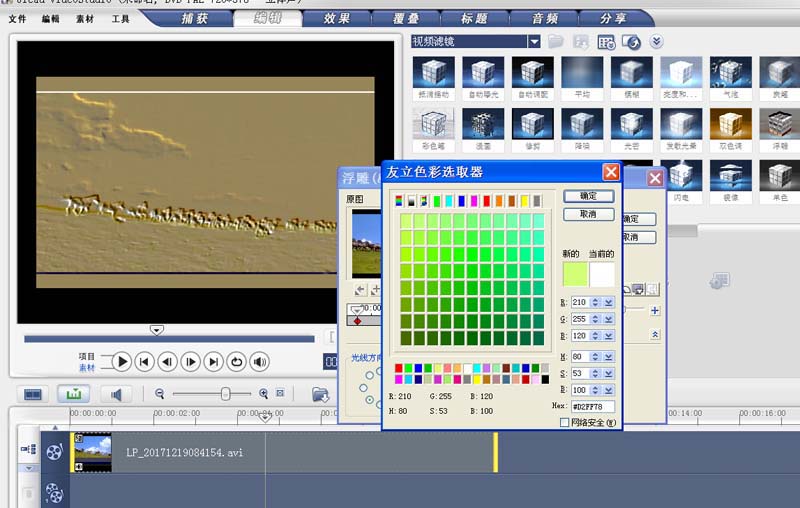Click 确定 in the color picker dialog
This screenshot has height=508, width=800.
(588, 196)
